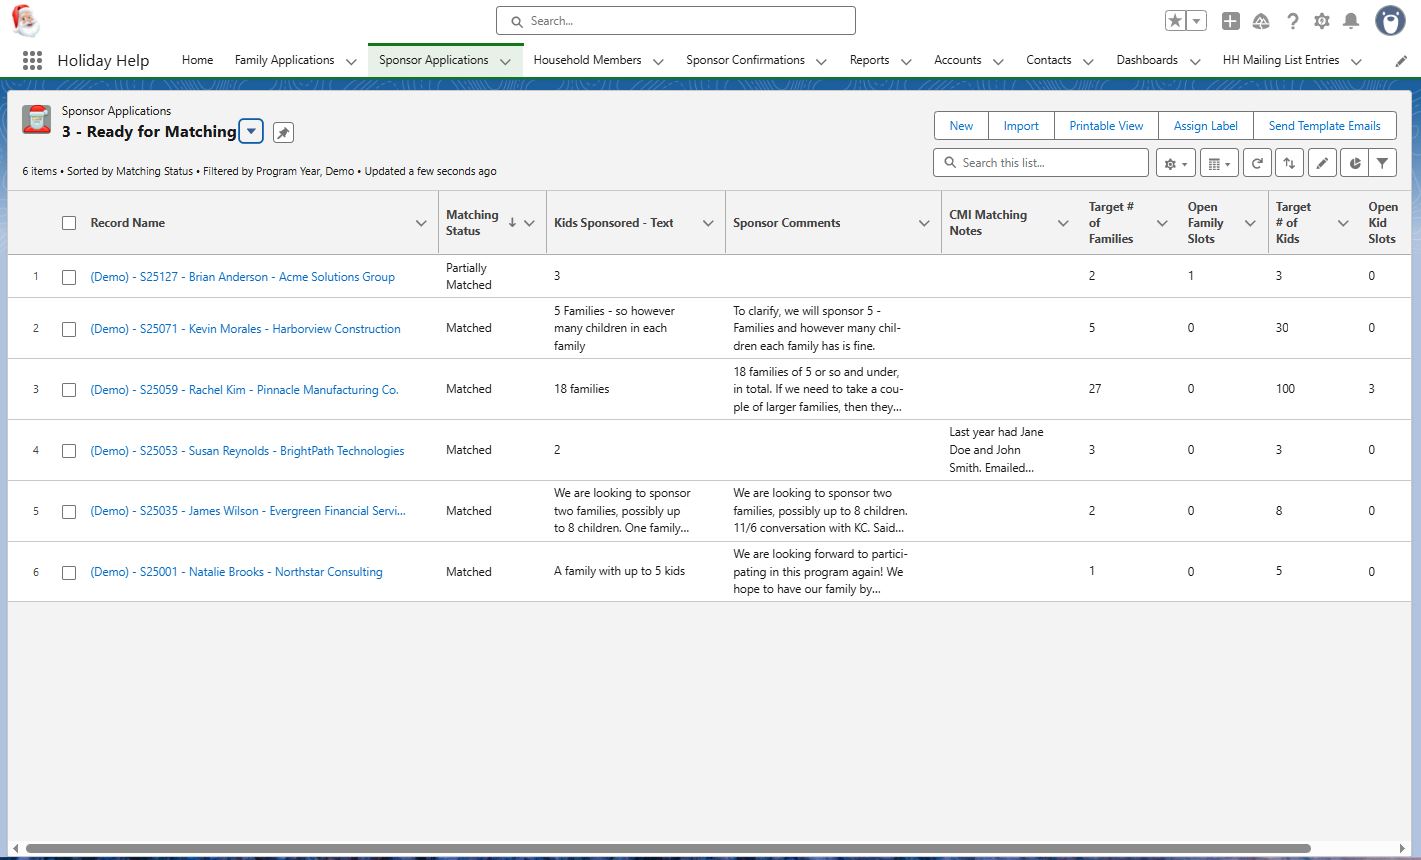1421x860 pixels.
Task: Open the Sponsor Comments column menu
Action: pos(924,223)
